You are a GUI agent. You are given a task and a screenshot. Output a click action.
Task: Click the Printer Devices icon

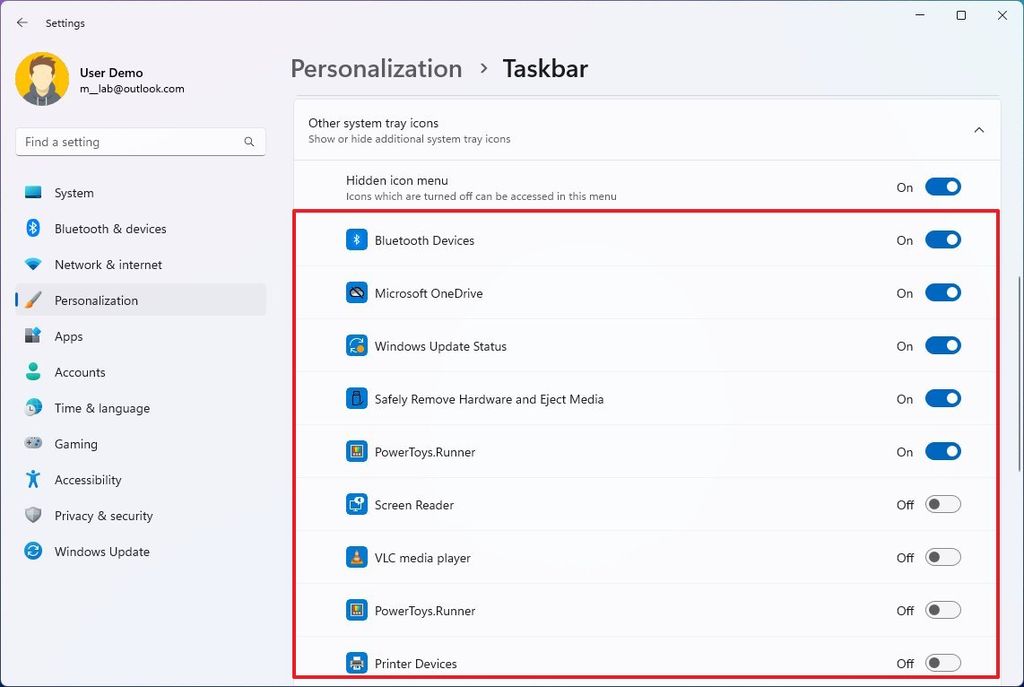pyautogui.click(x=357, y=663)
